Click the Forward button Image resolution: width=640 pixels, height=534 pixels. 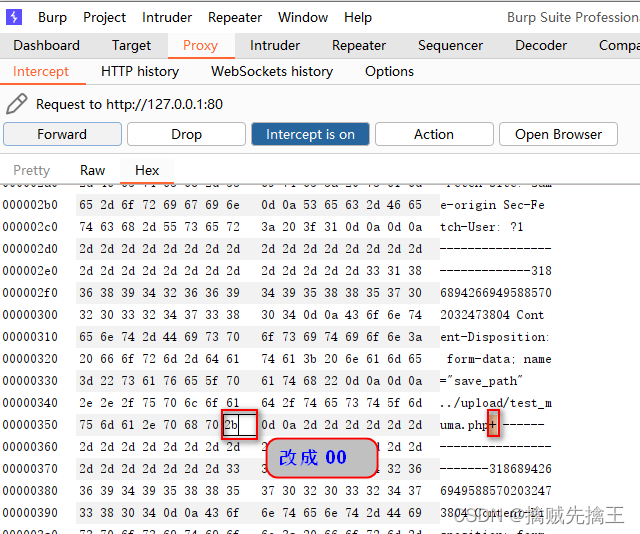(62, 134)
